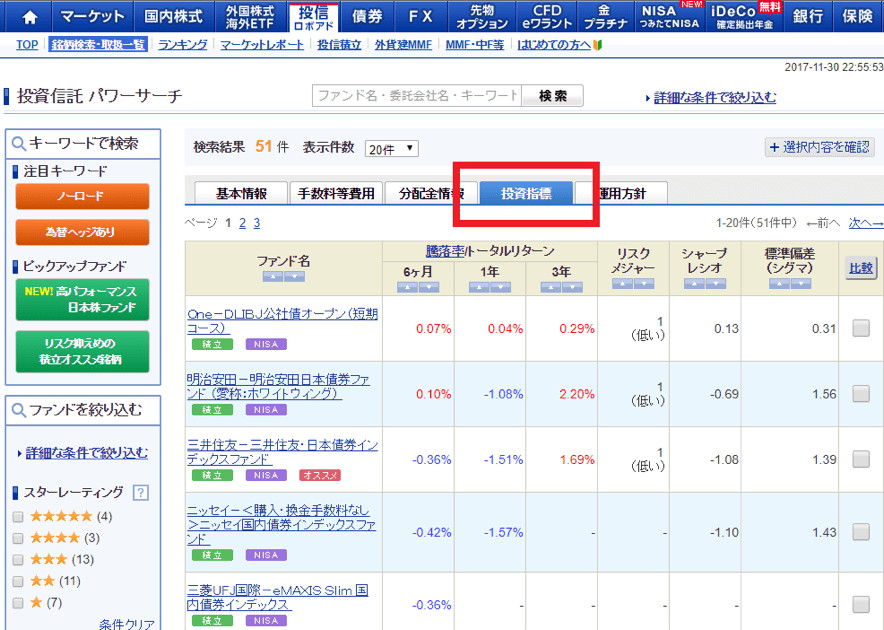The height and width of the screenshot is (630, 884).
Task: Sort 1年 return column ascending
Action: click(477, 287)
